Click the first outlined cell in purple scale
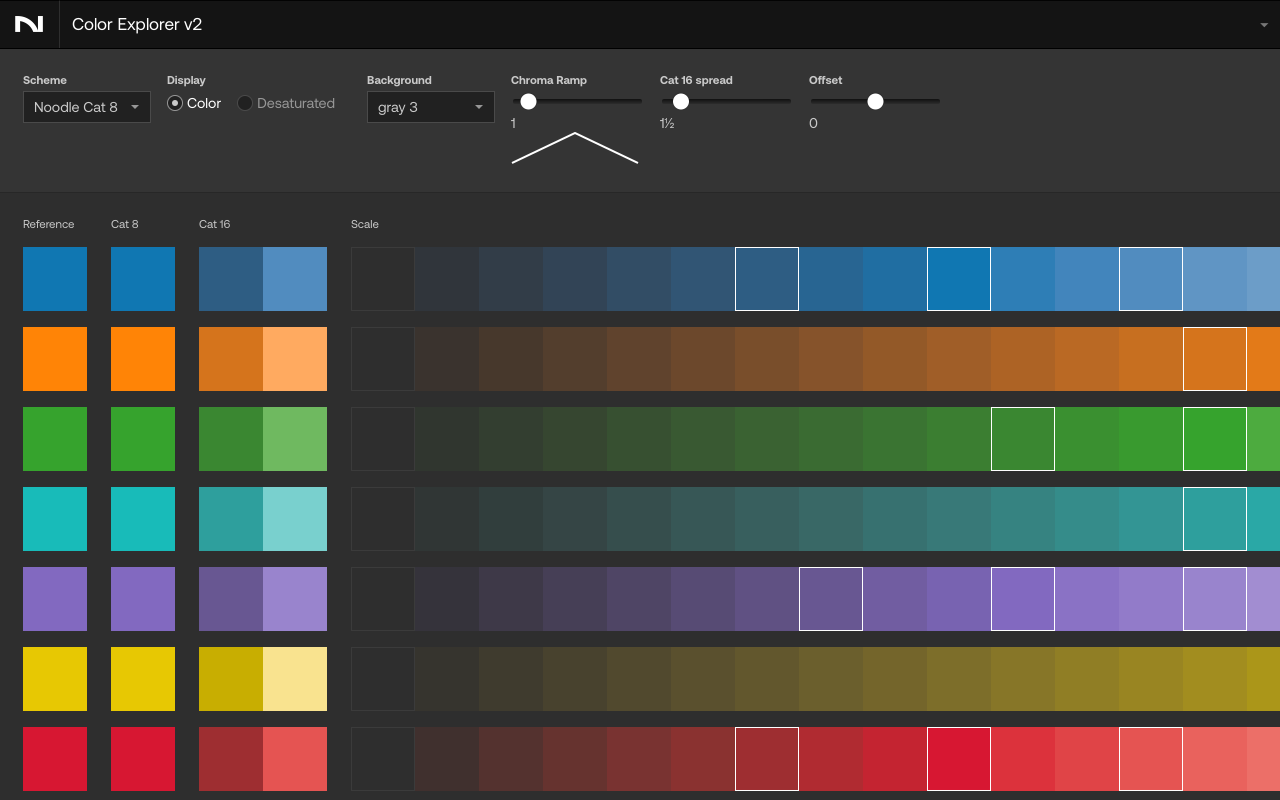 click(831, 599)
